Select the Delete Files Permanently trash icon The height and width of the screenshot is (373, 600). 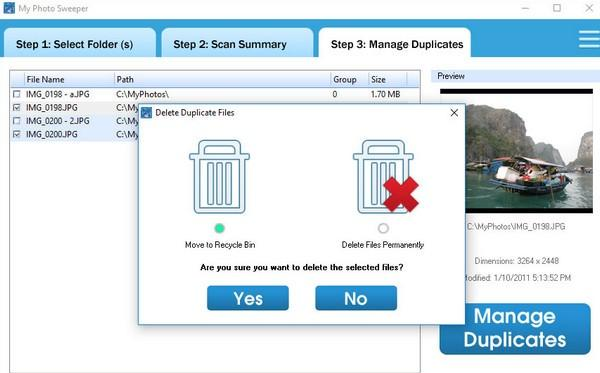[385, 177]
